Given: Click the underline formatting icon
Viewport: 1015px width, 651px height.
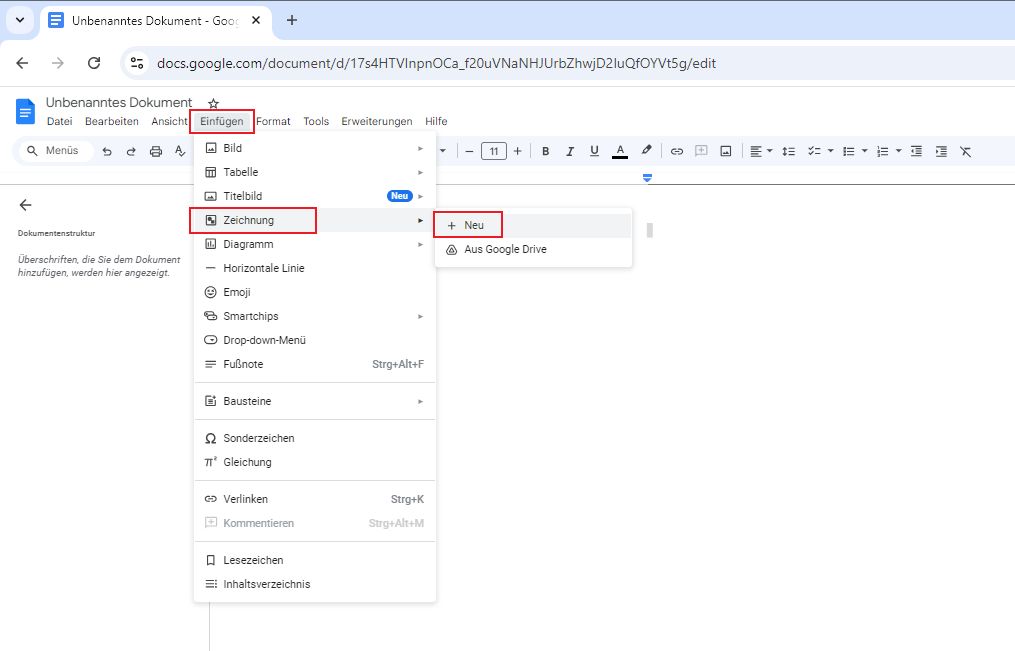Looking at the screenshot, I should (595, 151).
